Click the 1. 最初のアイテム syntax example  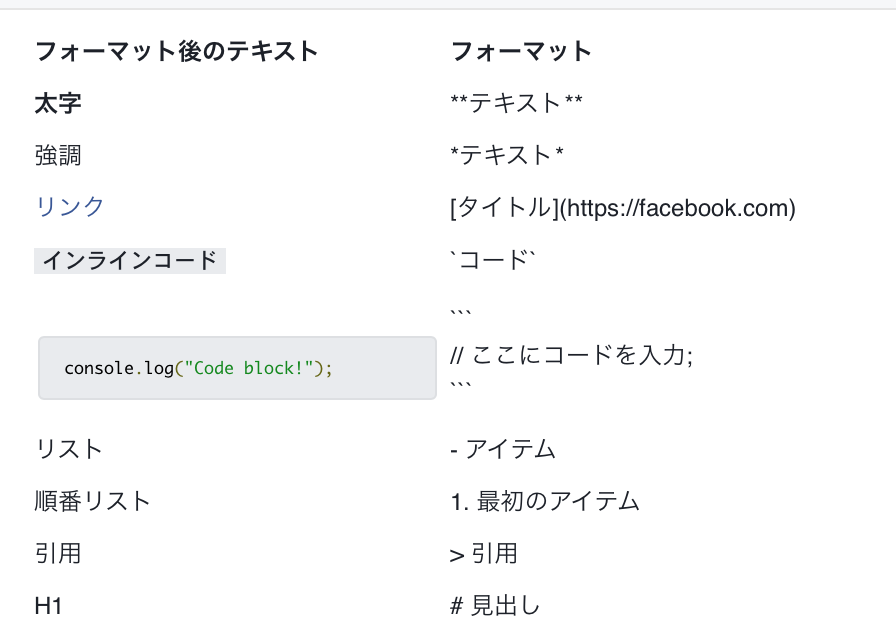coord(545,501)
